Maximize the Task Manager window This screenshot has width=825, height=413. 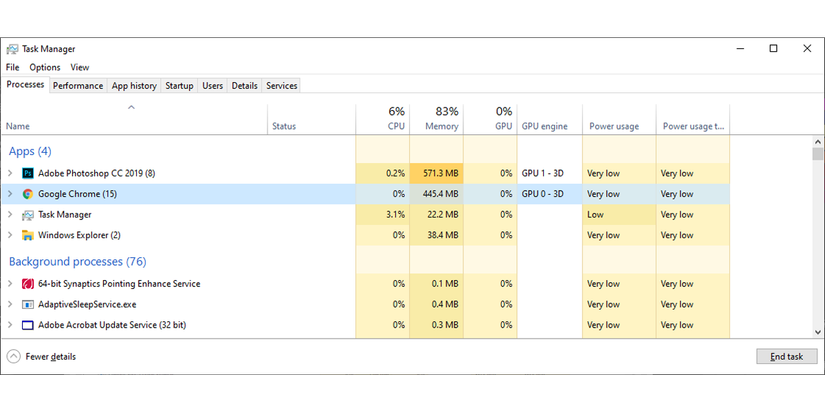point(773,48)
